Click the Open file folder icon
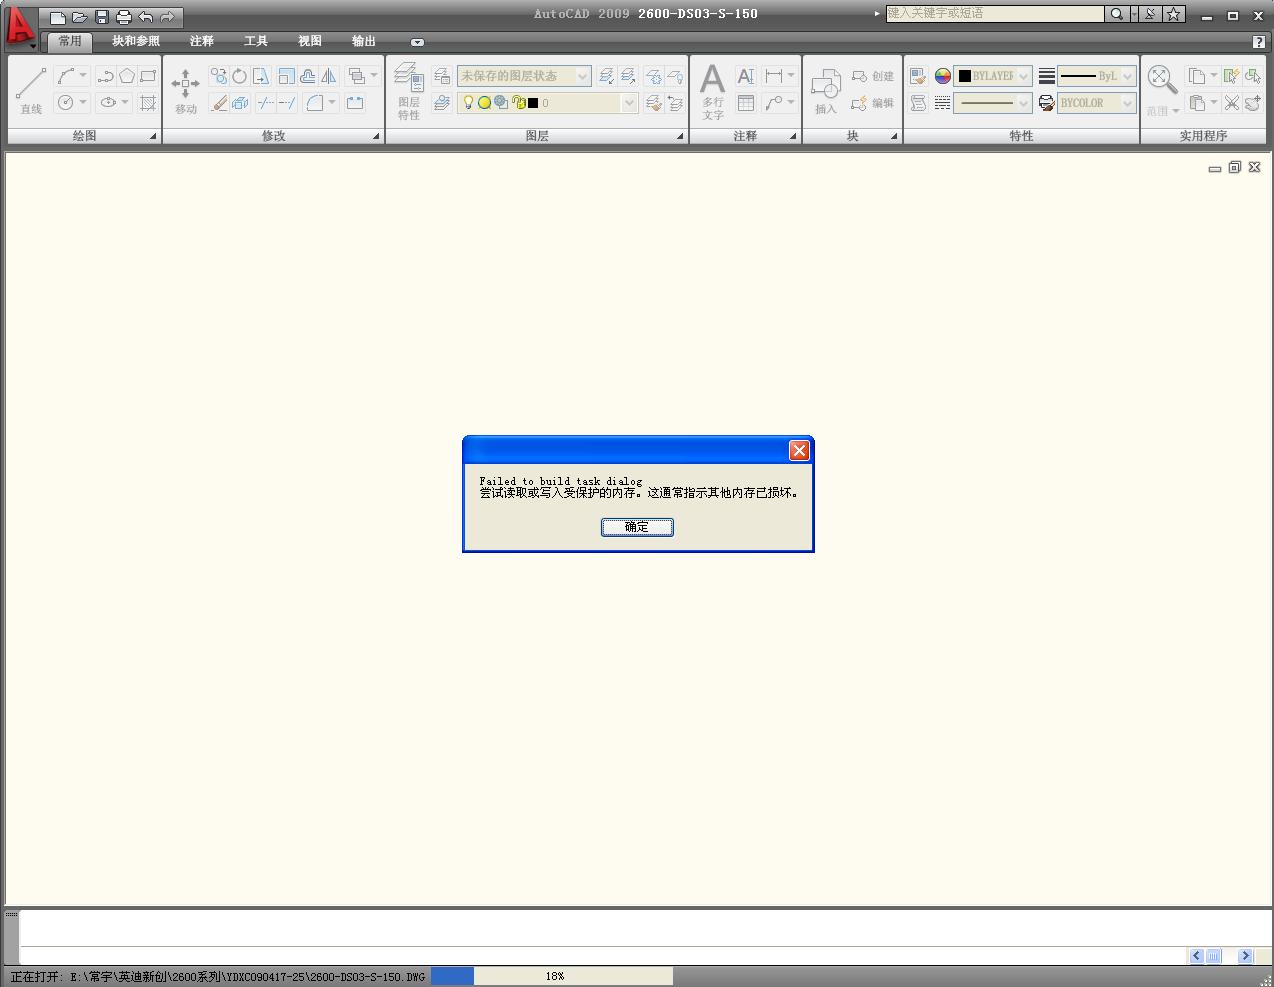This screenshot has width=1274, height=987. (80, 17)
